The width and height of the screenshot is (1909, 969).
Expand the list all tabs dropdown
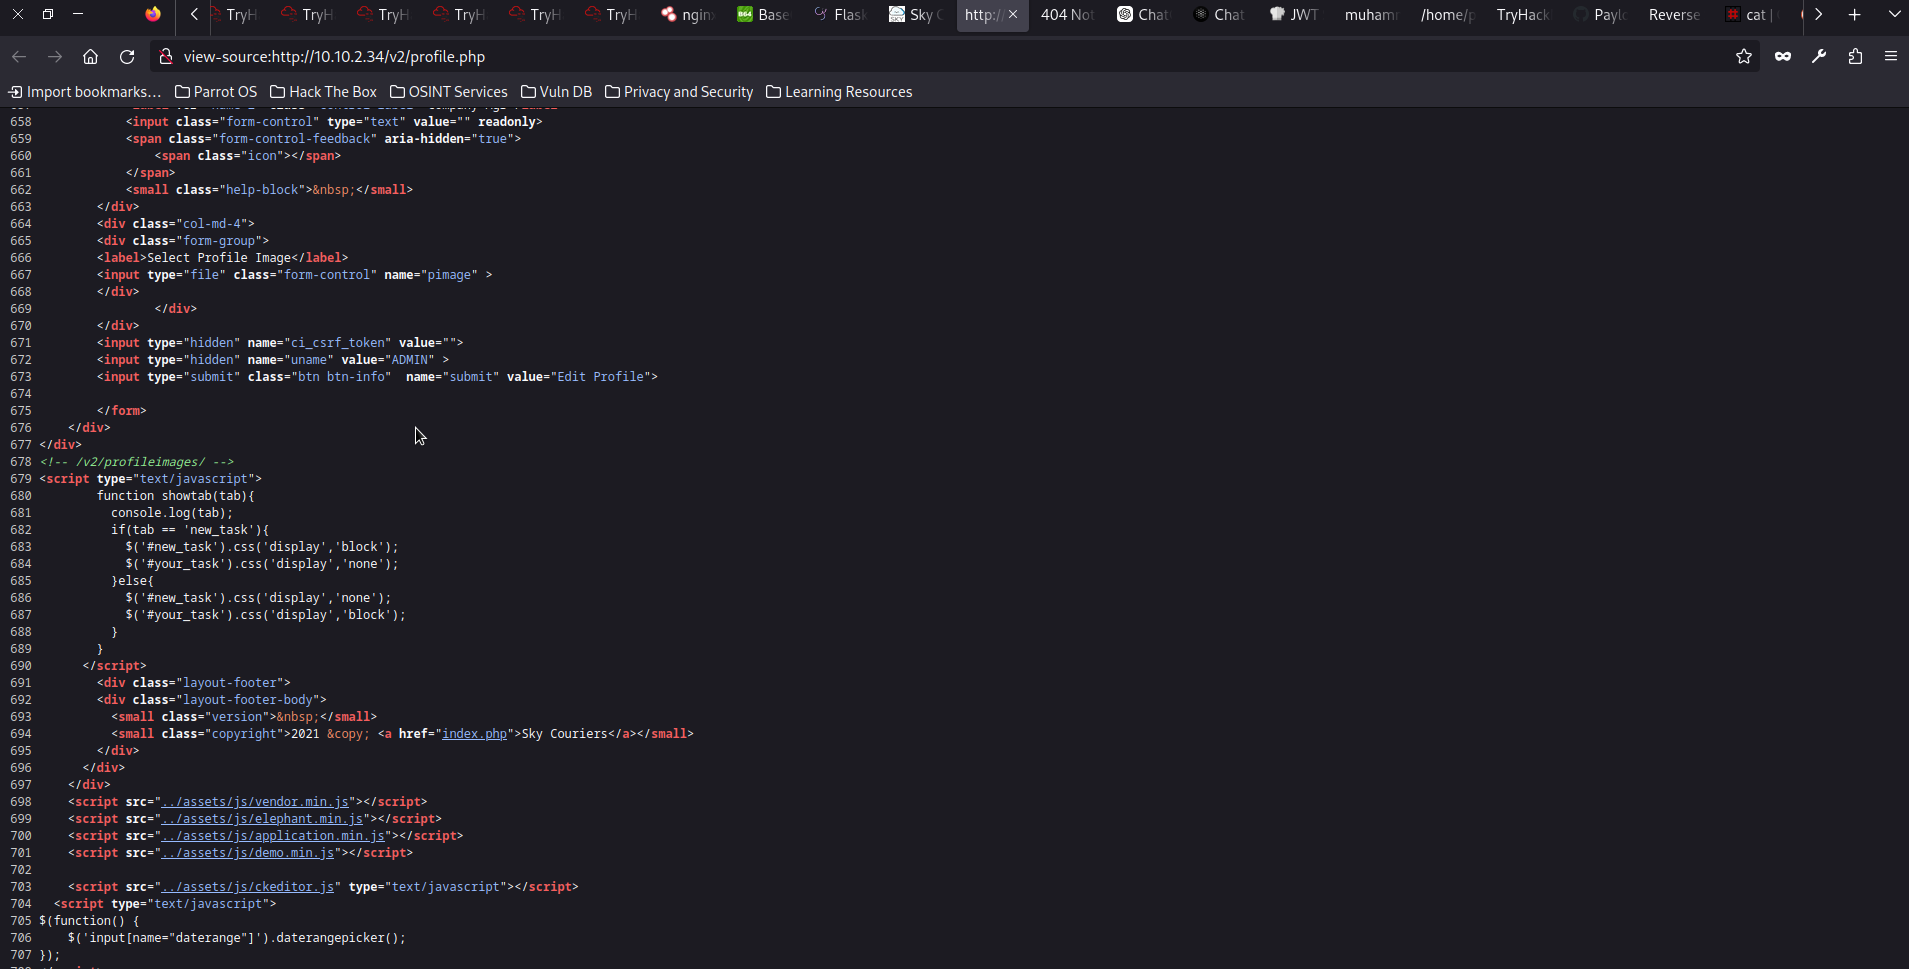click(1894, 14)
